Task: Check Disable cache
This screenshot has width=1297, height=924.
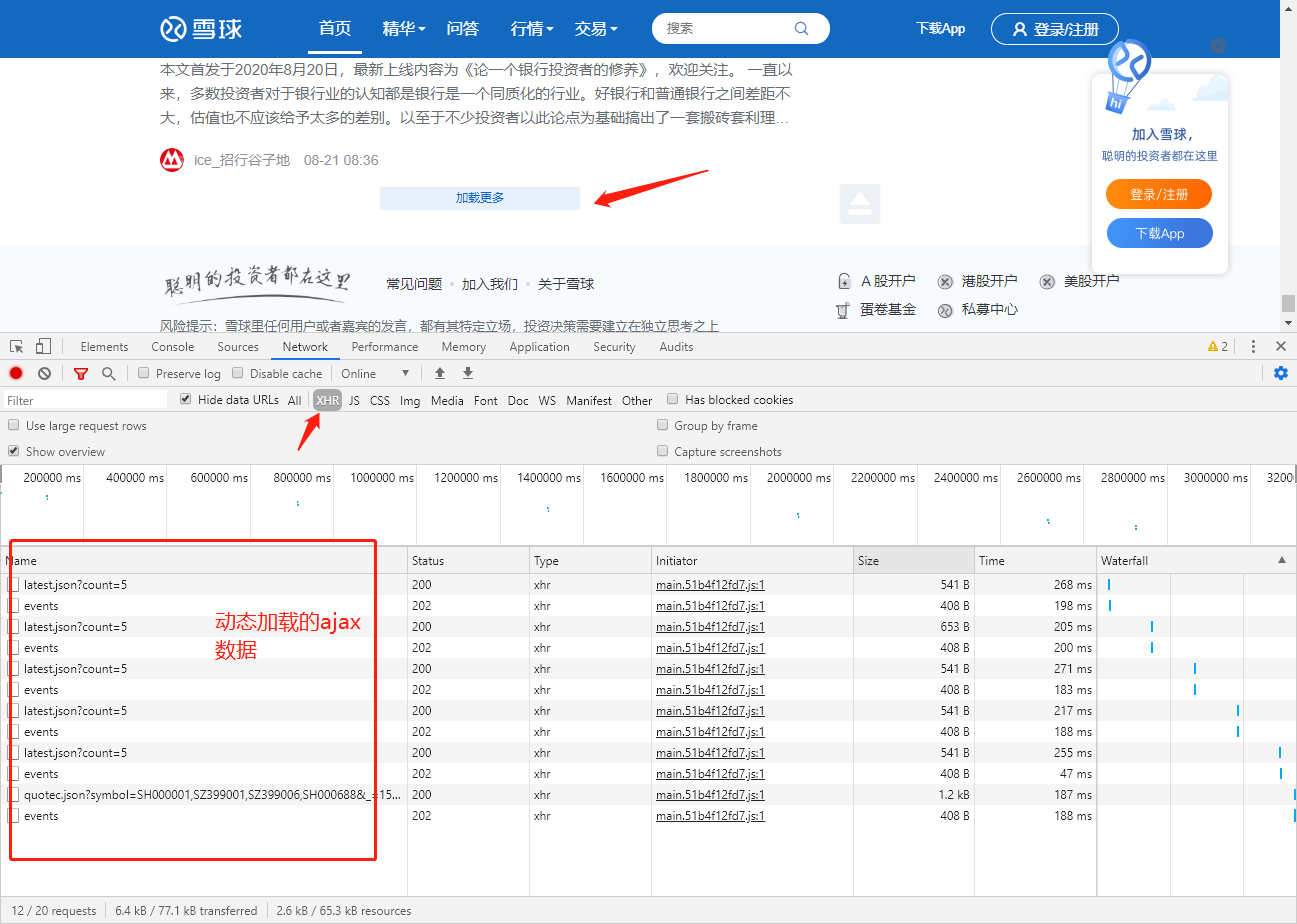Action: [x=238, y=372]
